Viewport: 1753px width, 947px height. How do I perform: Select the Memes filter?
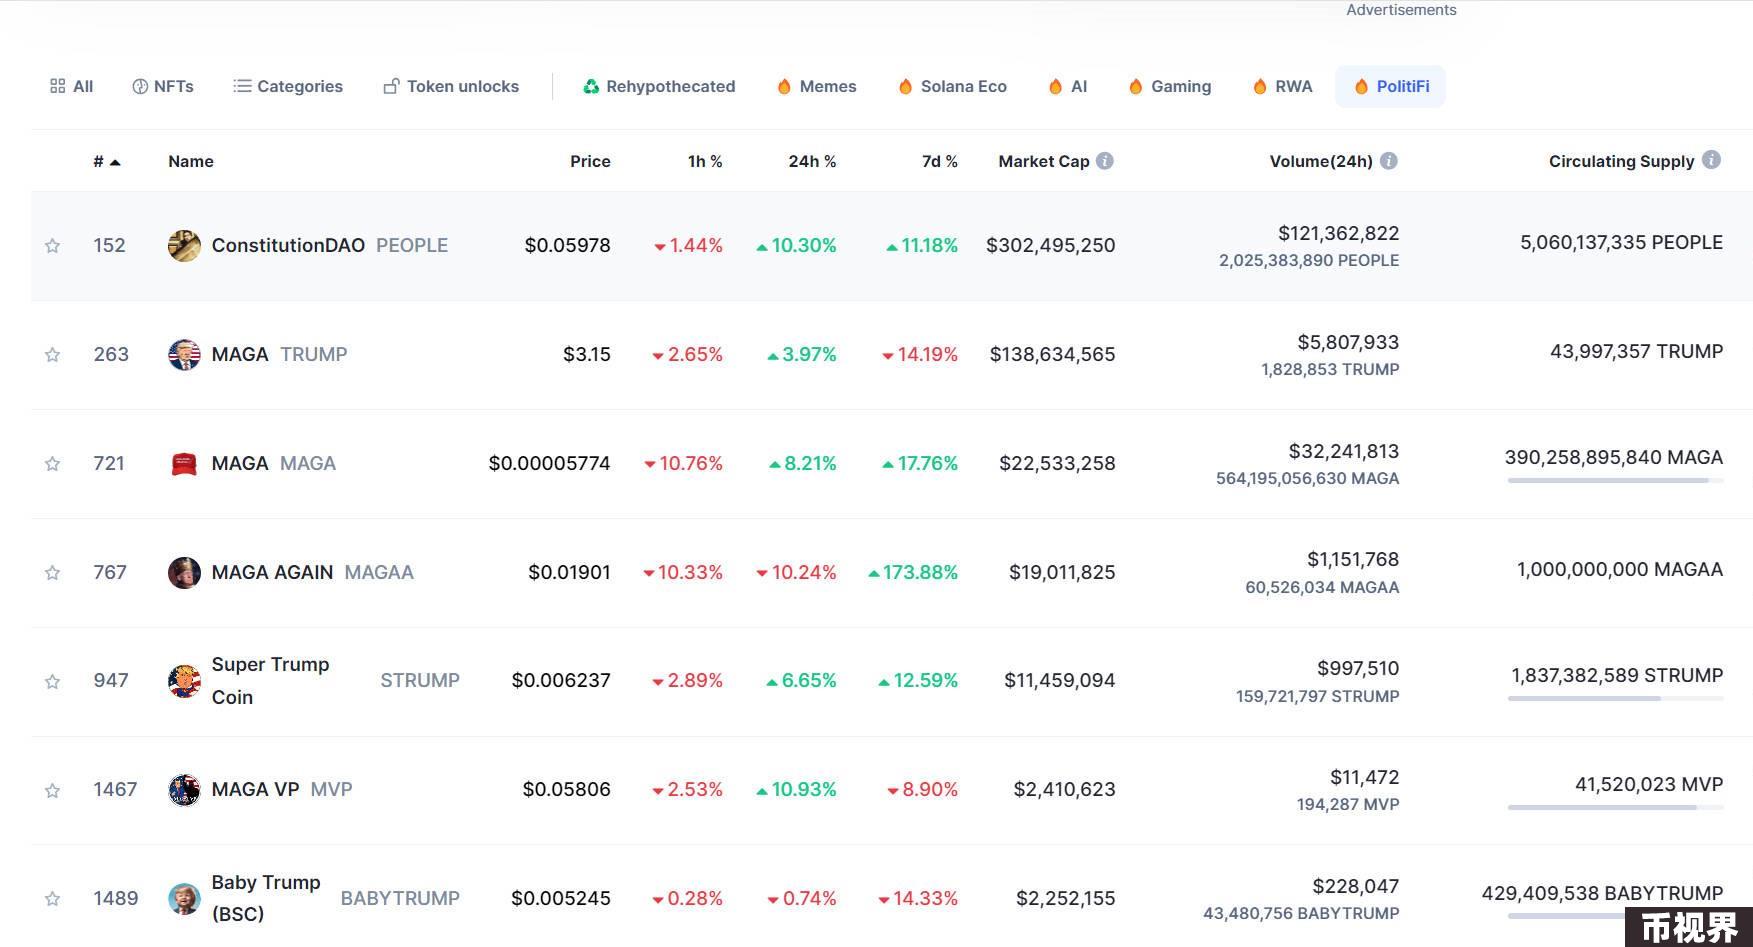[817, 87]
